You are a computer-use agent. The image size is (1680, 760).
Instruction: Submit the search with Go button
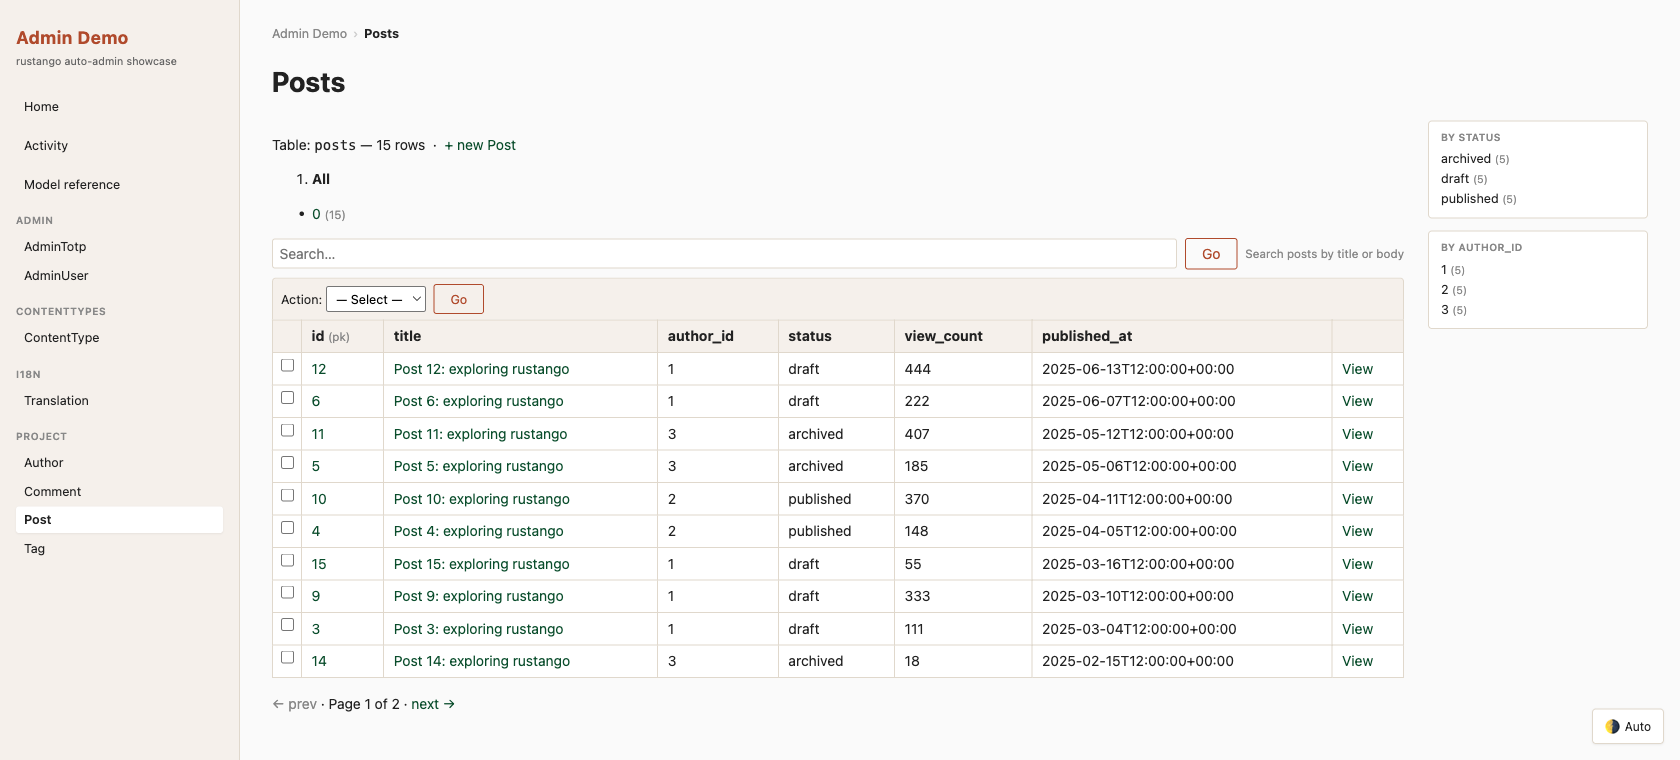[1211, 254]
